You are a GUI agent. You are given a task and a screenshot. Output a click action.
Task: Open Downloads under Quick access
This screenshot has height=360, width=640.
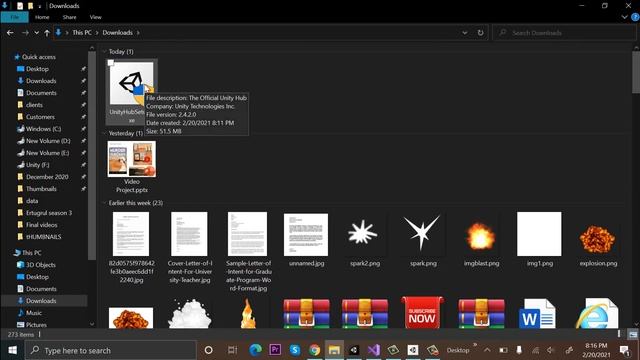pos(41,81)
